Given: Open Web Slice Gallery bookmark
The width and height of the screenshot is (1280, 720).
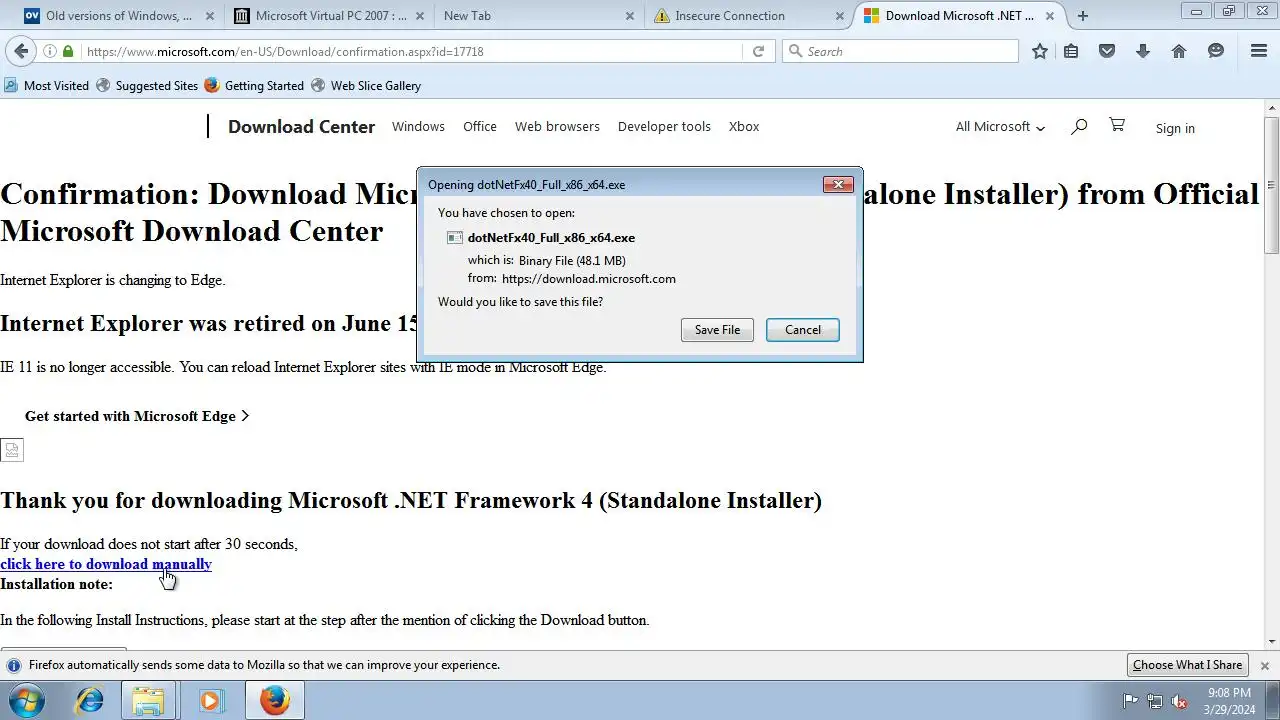Looking at the screenshot, I should pyautogui.click(x=366, y=86).
